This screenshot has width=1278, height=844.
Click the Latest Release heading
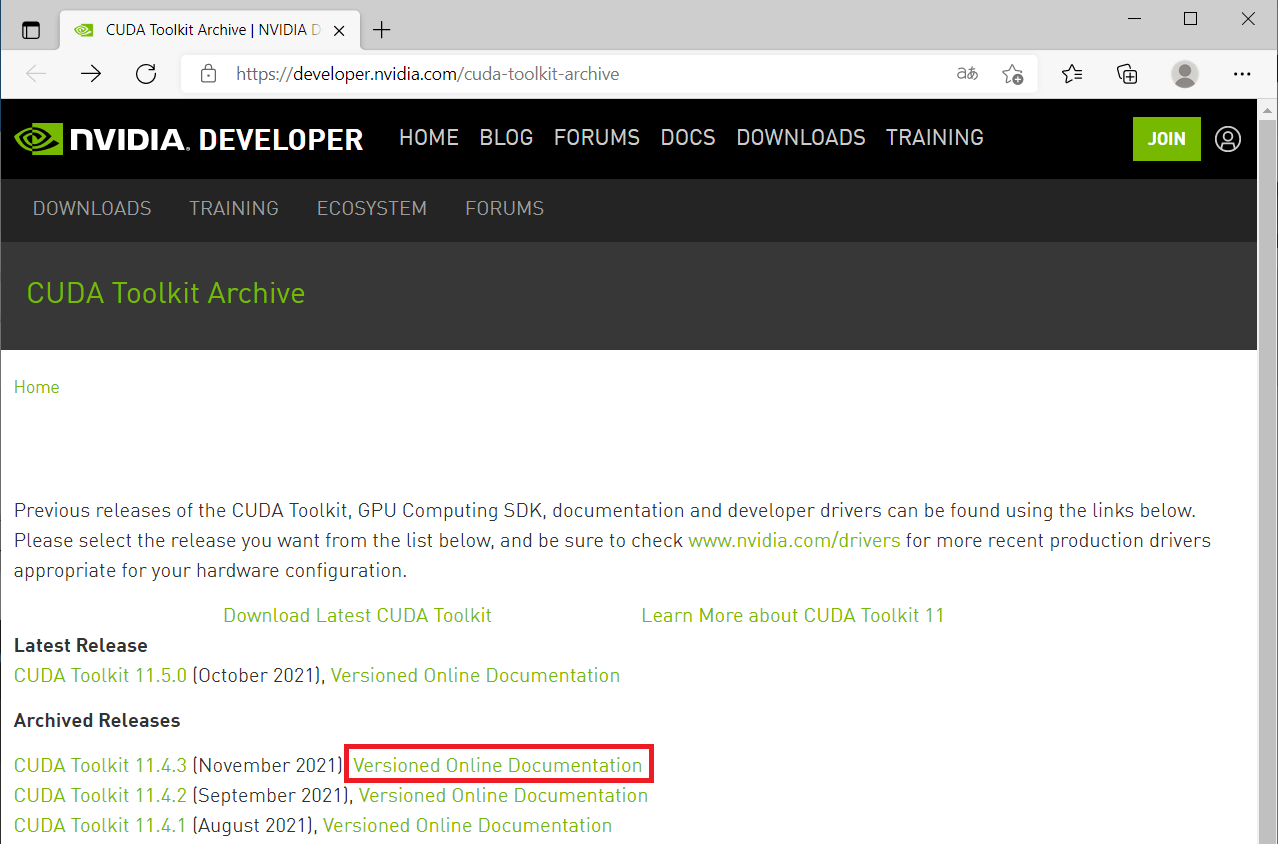pos(81,645)
